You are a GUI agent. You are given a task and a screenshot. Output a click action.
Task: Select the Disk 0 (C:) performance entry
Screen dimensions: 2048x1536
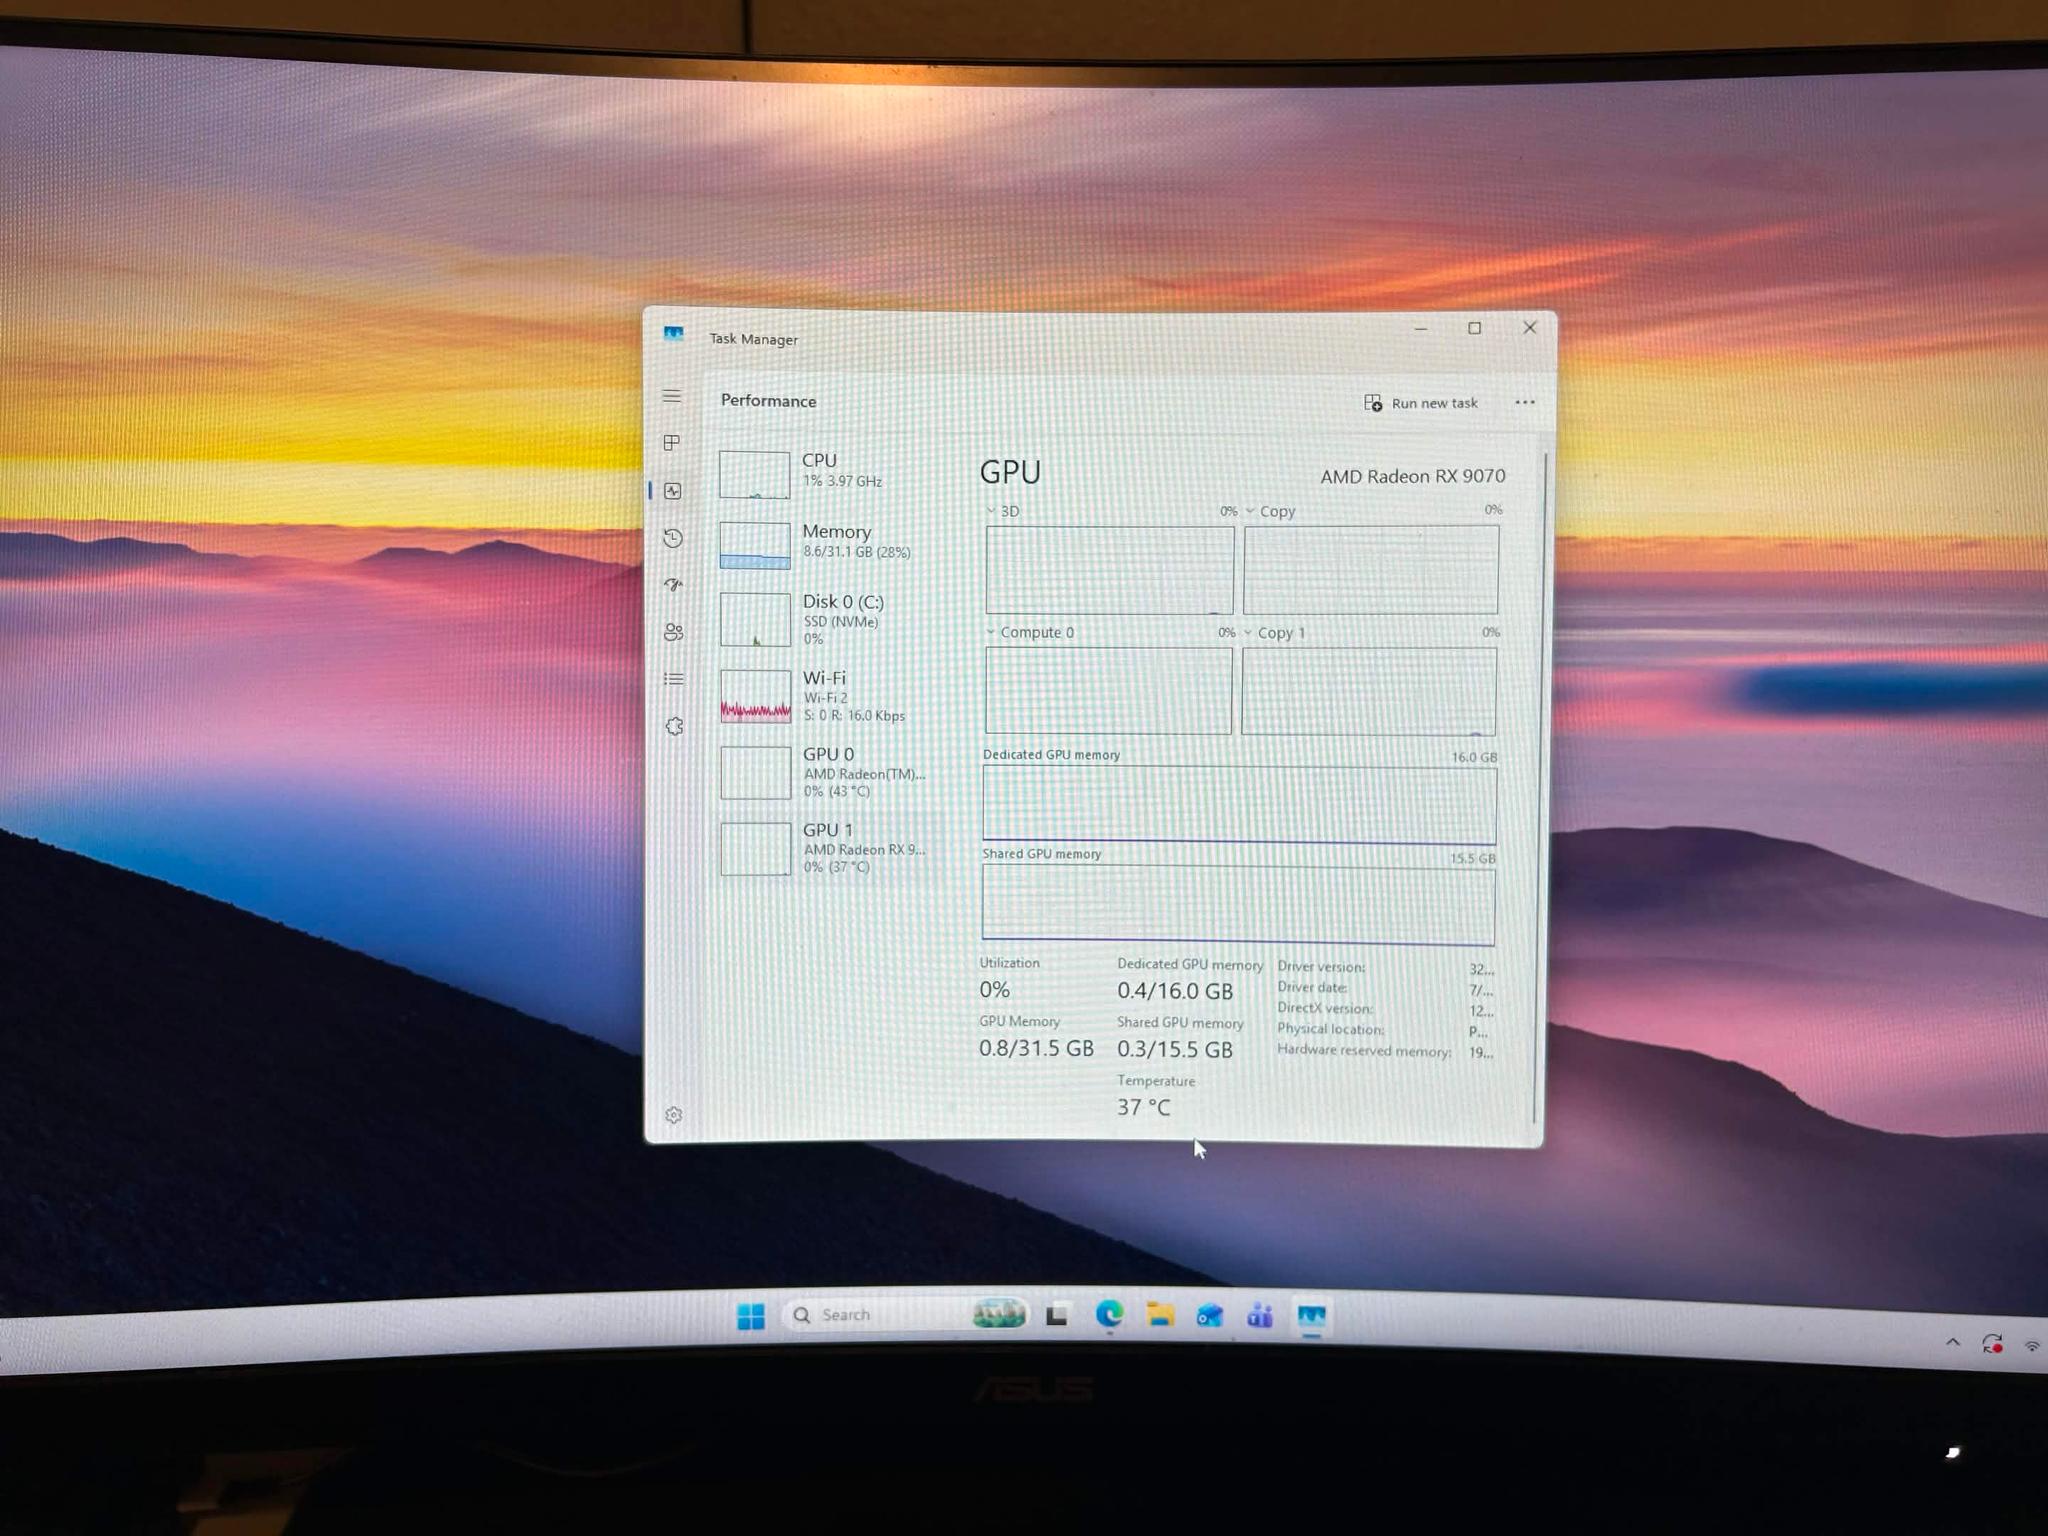coord(830,619)
